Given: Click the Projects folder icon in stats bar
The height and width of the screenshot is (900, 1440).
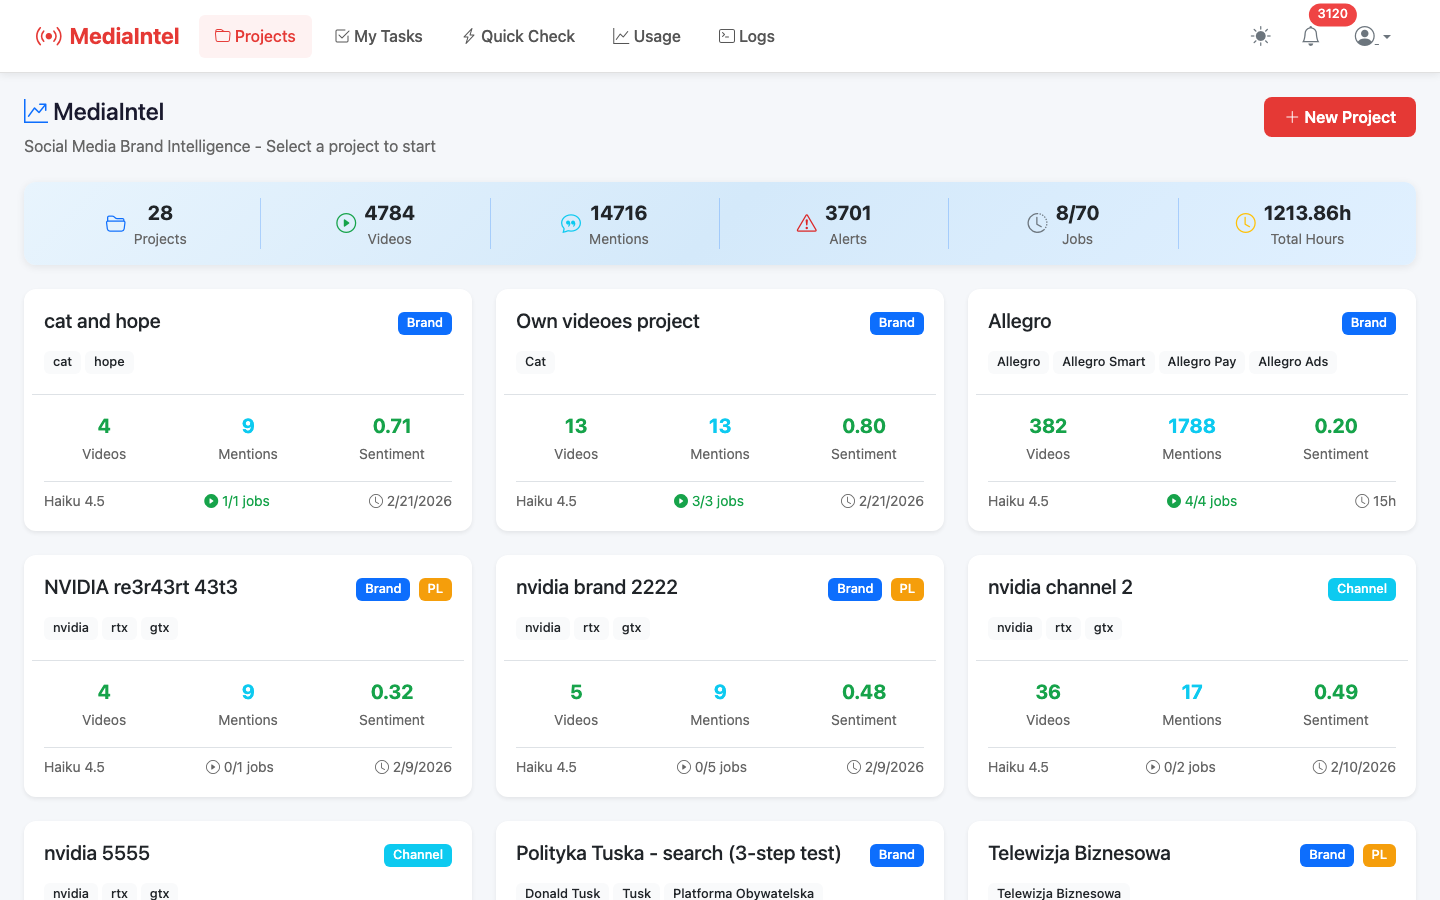Looking at the screenshot, I should click(x=115, y=223).
